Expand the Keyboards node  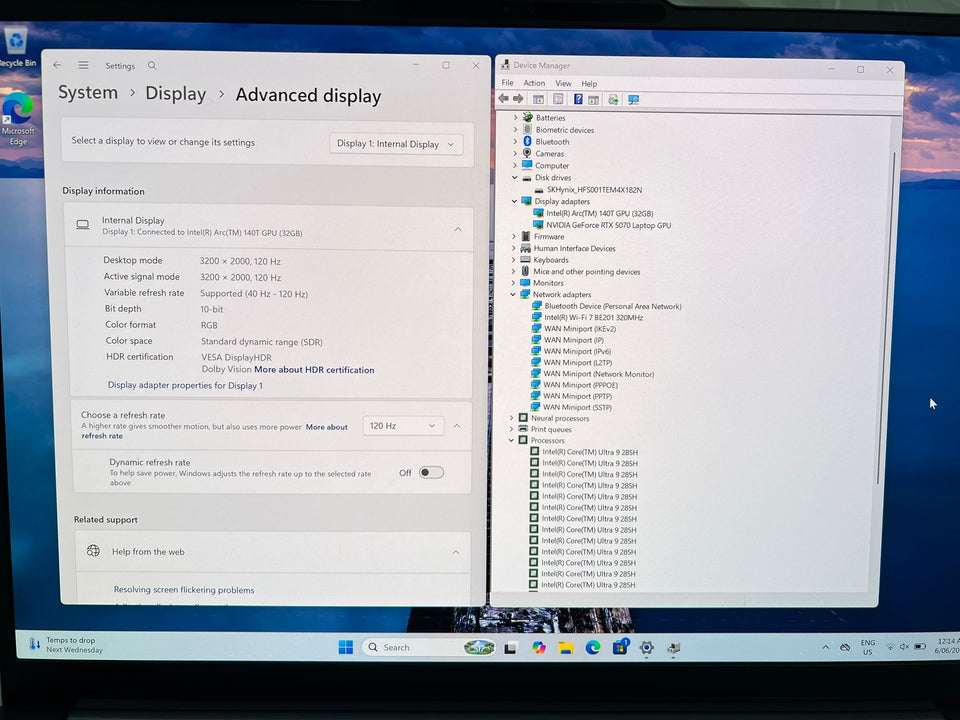[x=513, y=260]
